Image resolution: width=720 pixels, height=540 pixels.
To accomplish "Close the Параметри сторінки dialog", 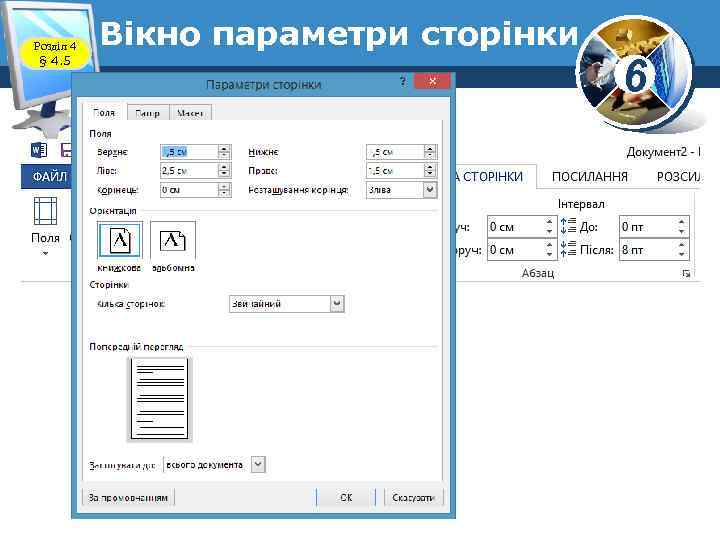I will pyautogui.click(x=432, y=81).
